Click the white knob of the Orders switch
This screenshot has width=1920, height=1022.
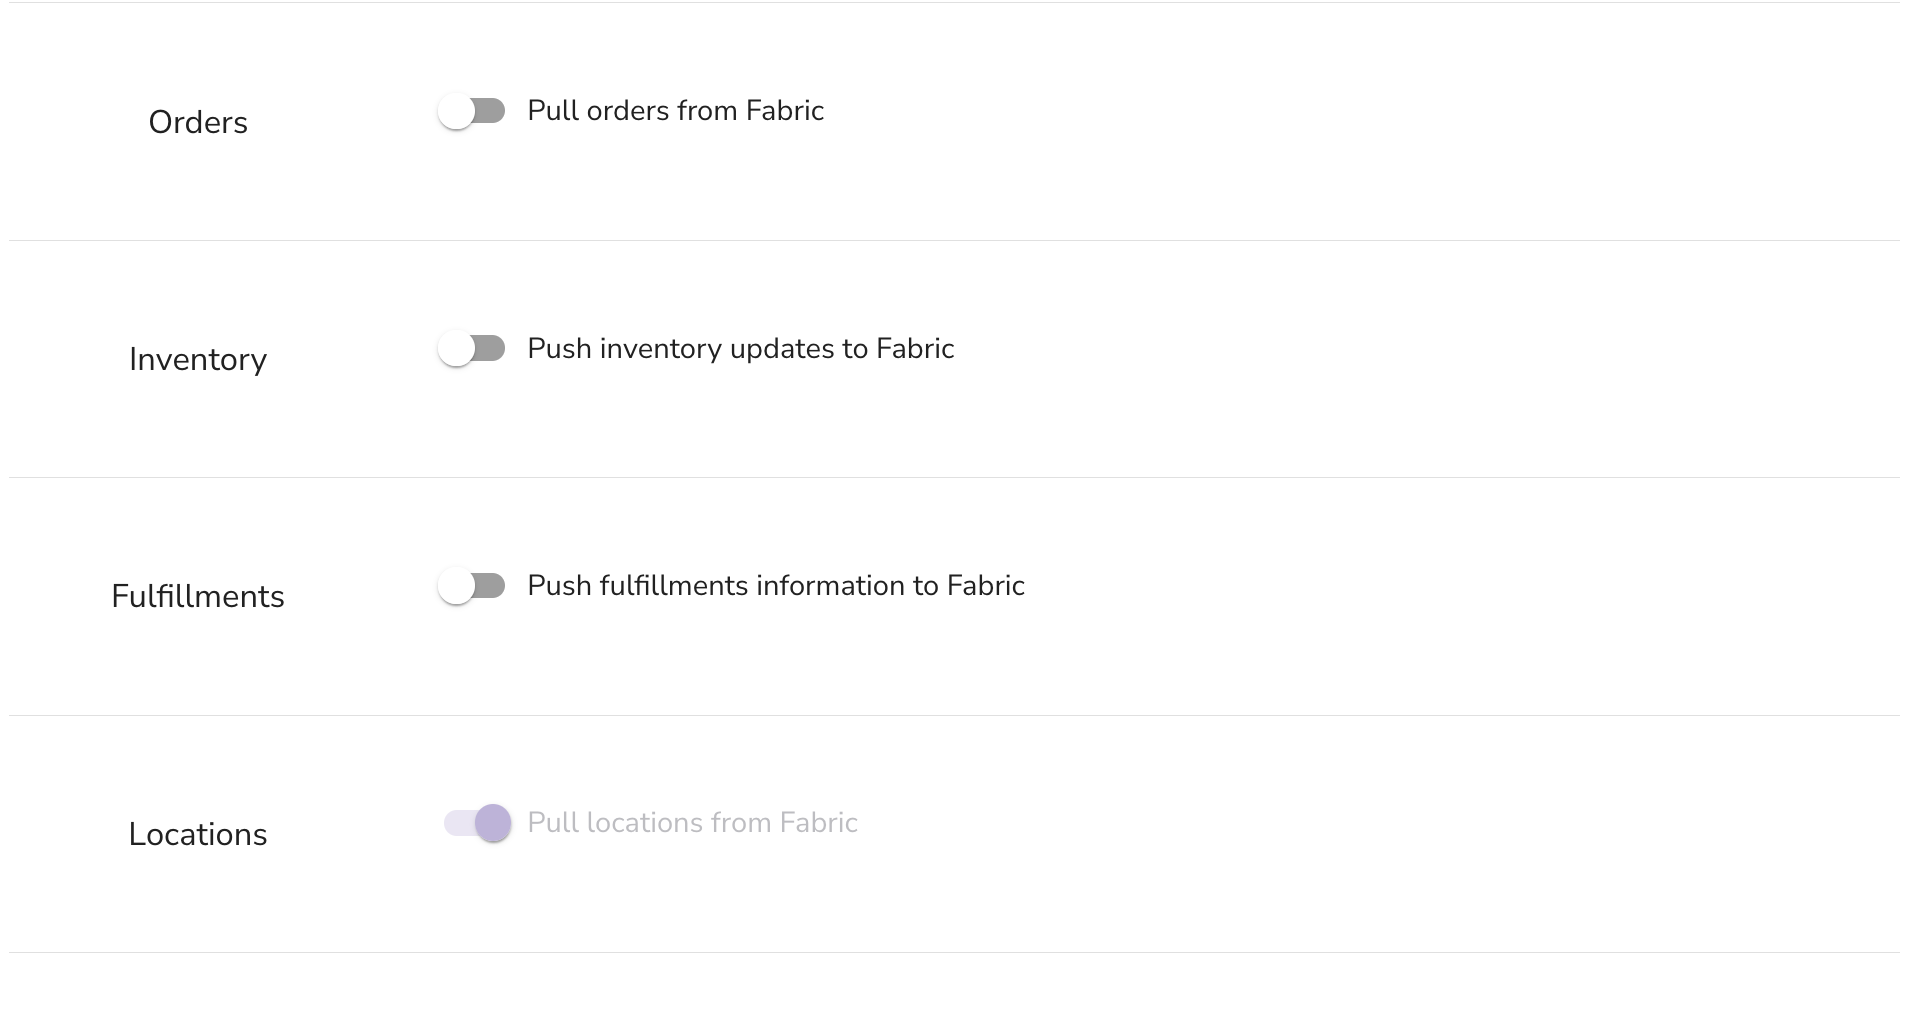456,111
